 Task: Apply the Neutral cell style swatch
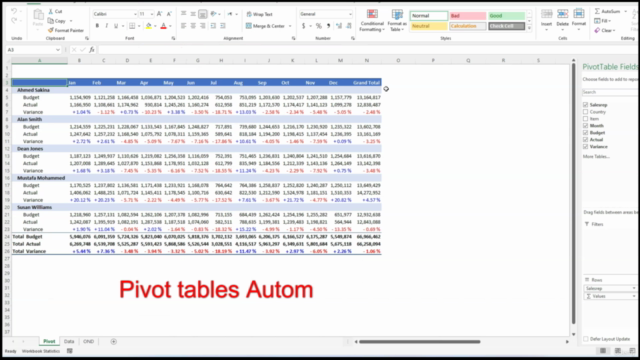[429, 26]
